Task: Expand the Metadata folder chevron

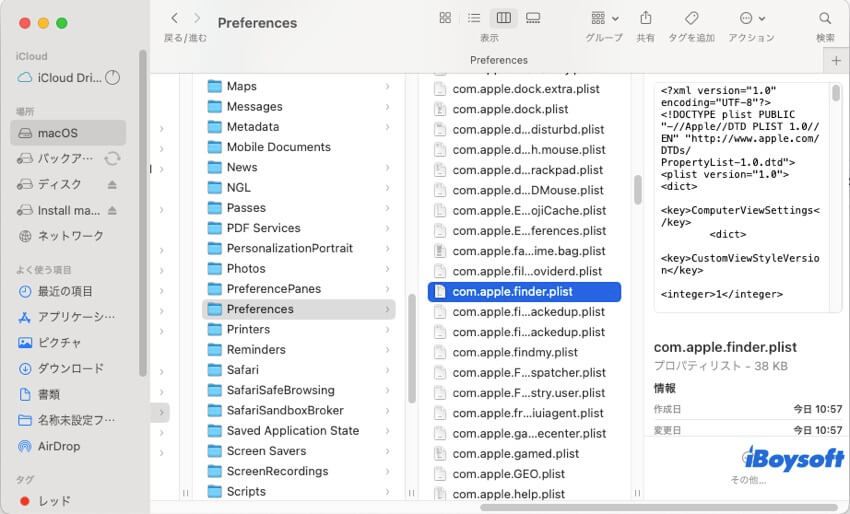Action: pos(388,127)
